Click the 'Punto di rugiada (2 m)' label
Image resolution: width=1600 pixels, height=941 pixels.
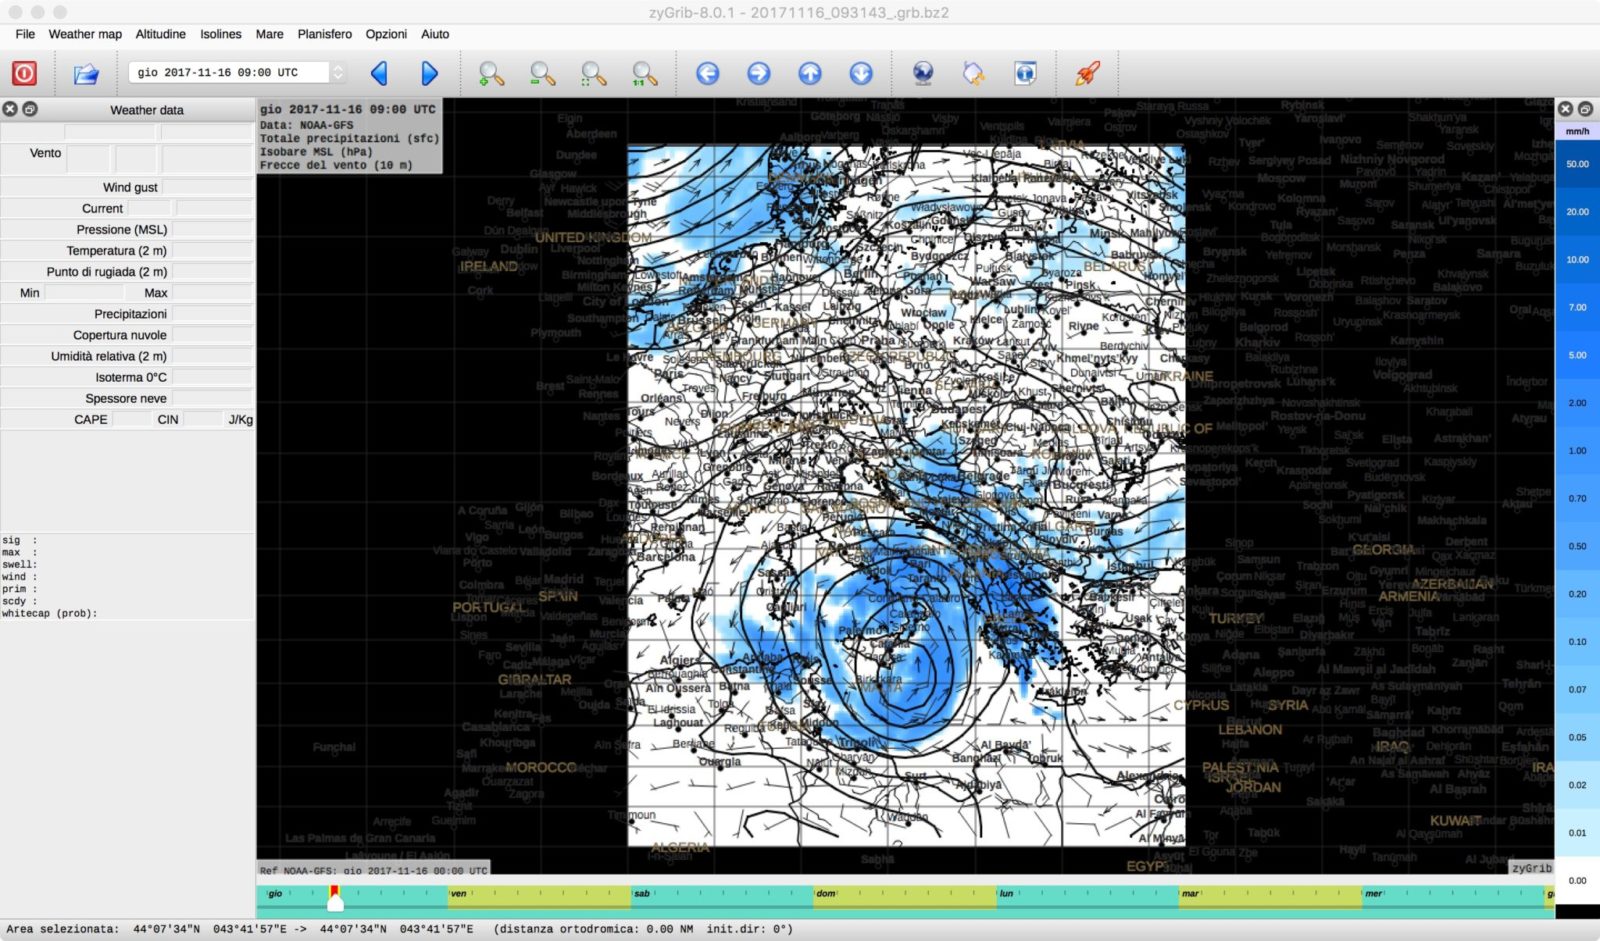[106, 271]
